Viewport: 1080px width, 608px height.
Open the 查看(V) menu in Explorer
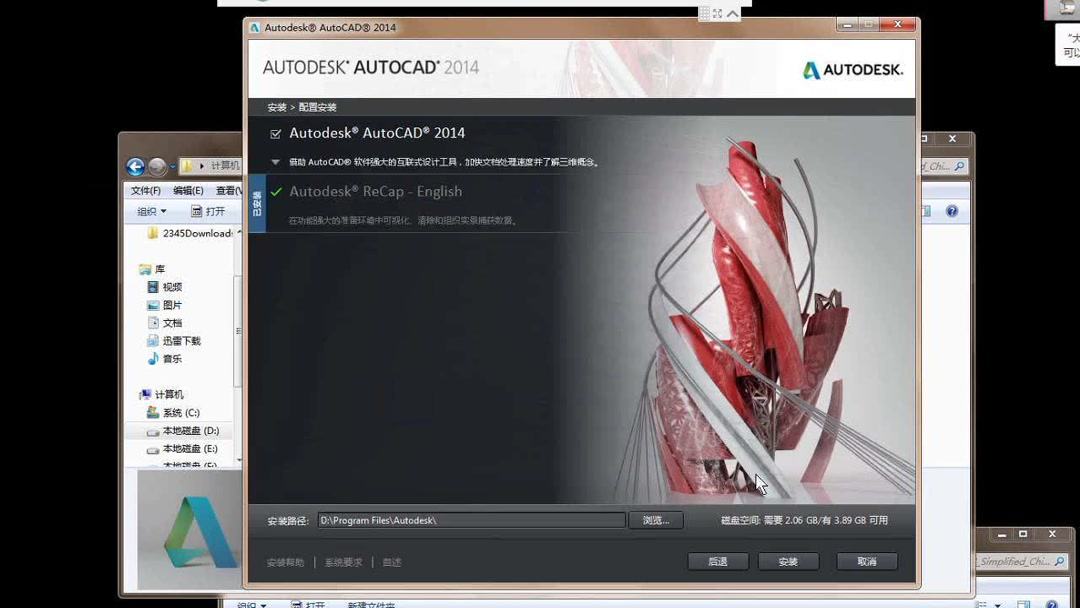point(227,188)
